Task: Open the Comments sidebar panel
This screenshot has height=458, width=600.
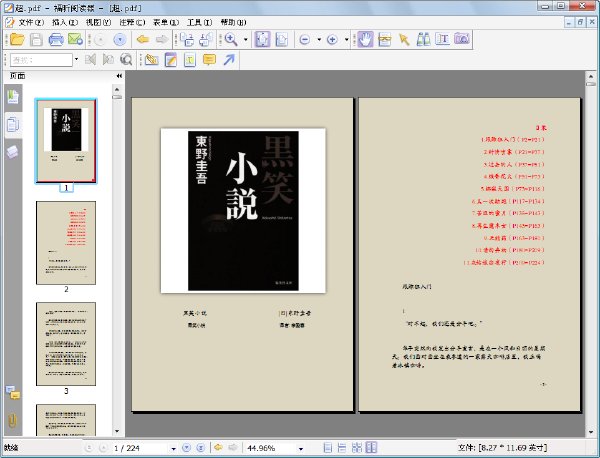Action: pos(13,393)
